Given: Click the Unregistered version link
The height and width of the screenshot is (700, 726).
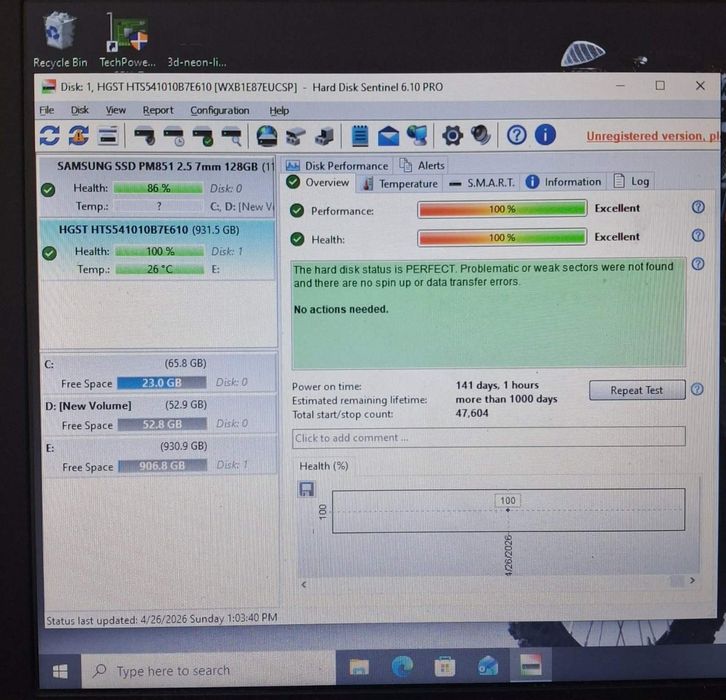Looking at the screenshot, I should (x=652, y=136).
